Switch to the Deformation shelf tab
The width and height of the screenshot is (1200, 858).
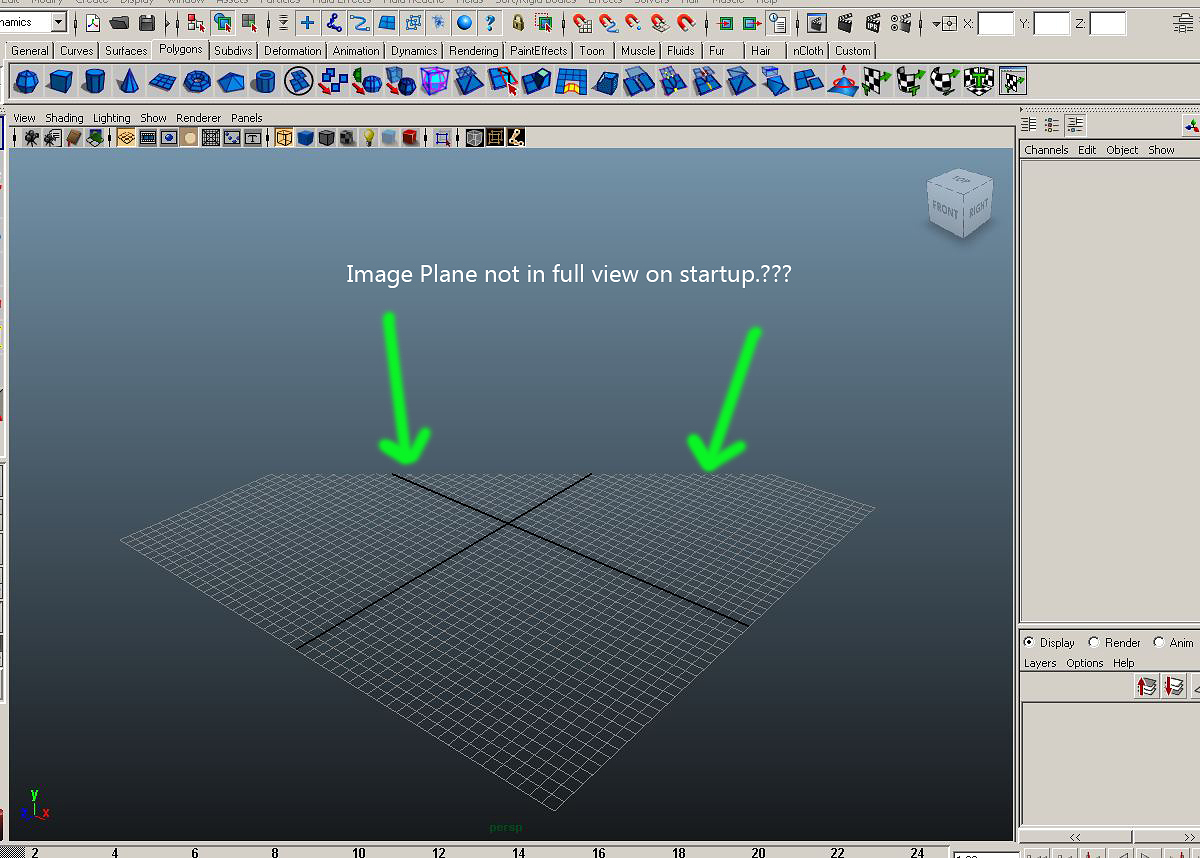tap(292, 50)
